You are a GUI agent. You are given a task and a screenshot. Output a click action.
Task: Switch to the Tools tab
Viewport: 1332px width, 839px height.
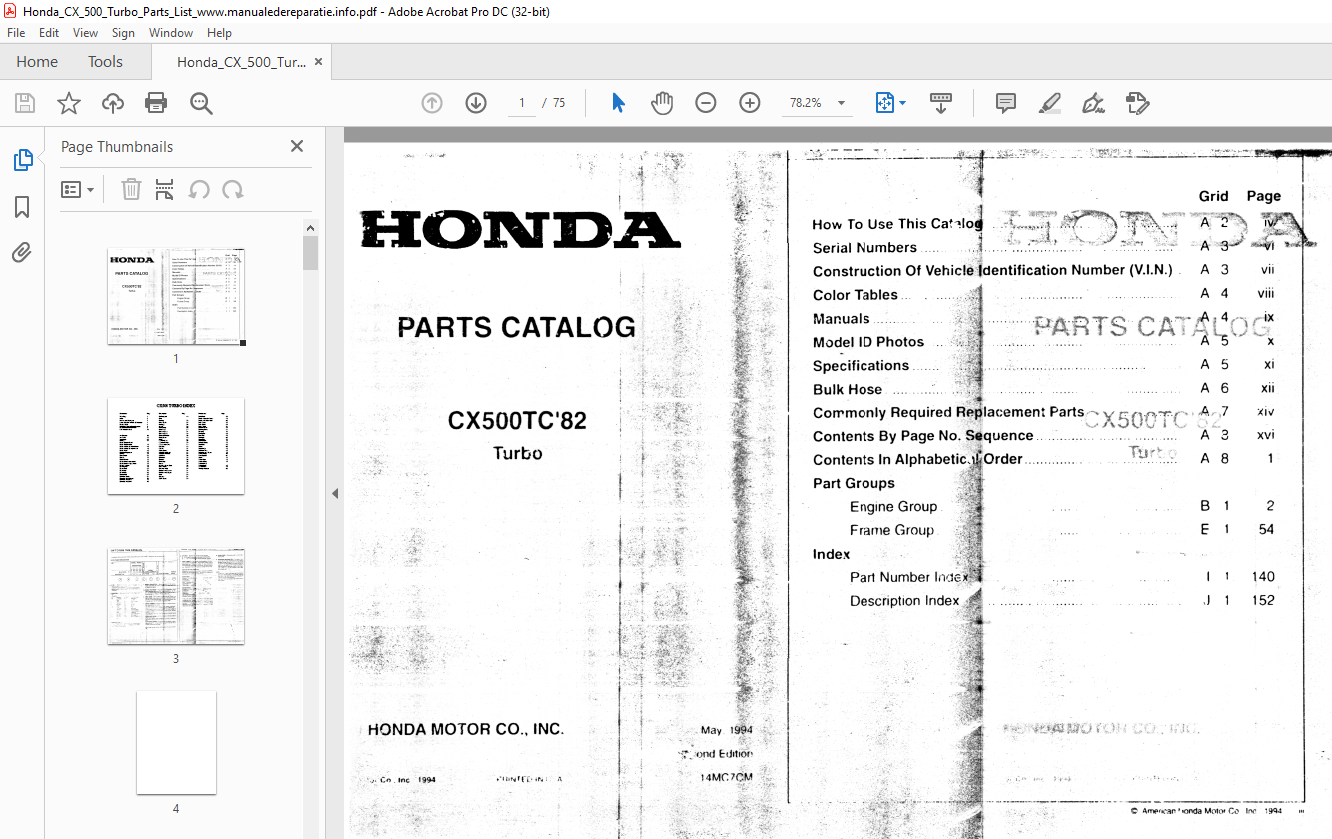pos(105,61)
